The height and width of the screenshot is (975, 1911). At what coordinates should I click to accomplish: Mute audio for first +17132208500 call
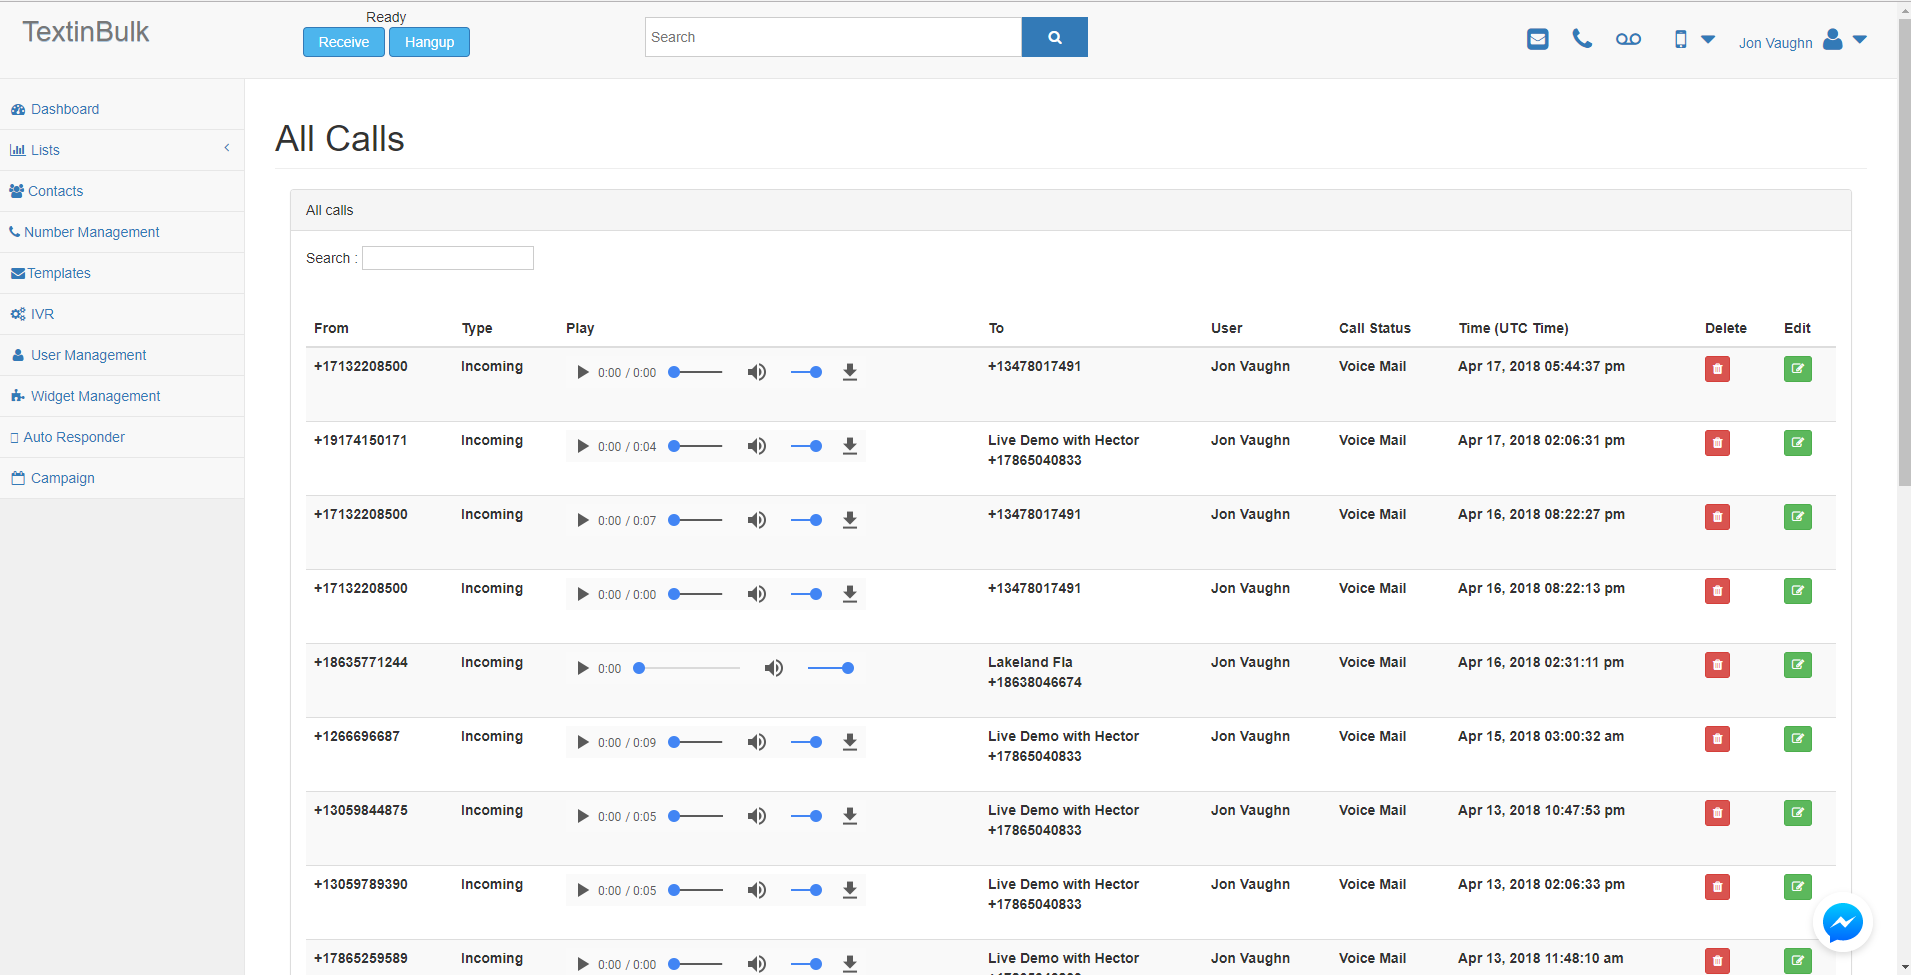[757, 372]
